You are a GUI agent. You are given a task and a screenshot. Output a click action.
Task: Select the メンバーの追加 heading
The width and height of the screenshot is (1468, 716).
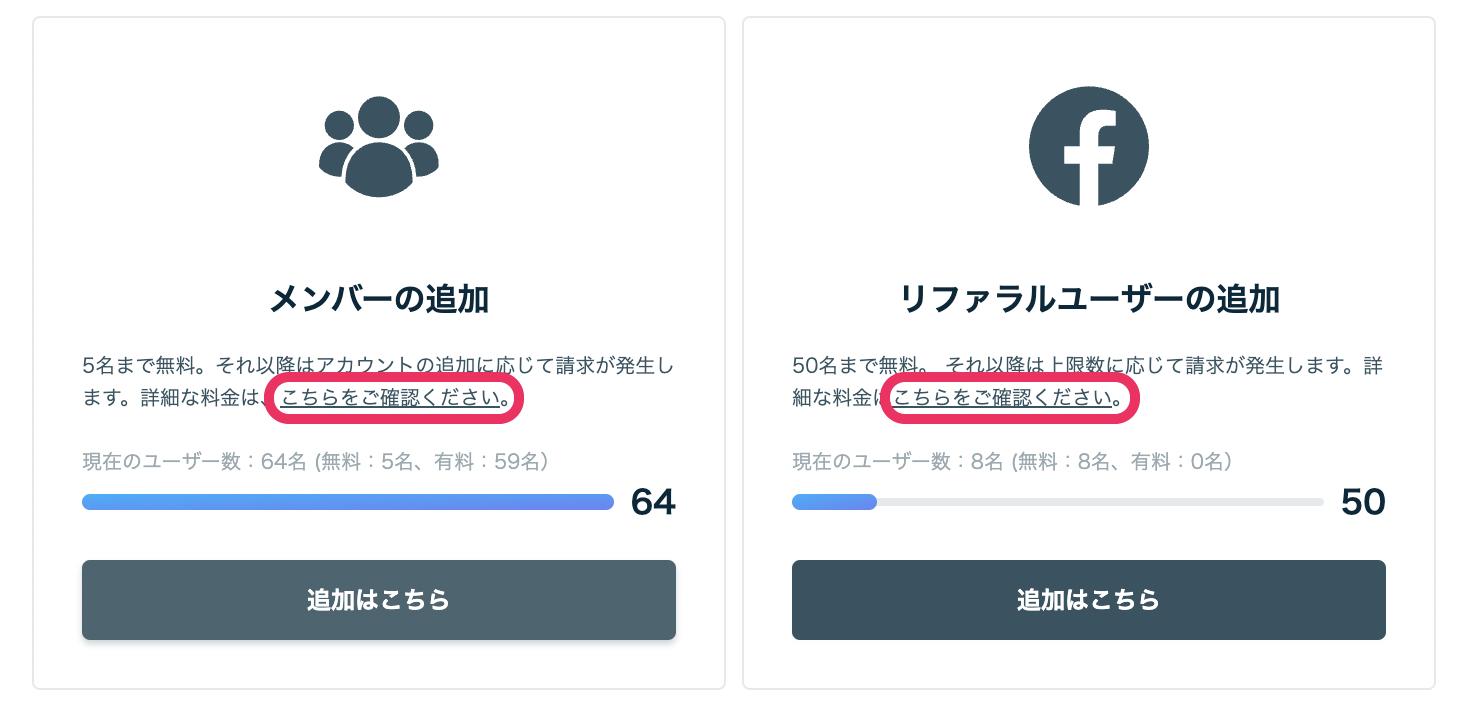coord(379,299)
